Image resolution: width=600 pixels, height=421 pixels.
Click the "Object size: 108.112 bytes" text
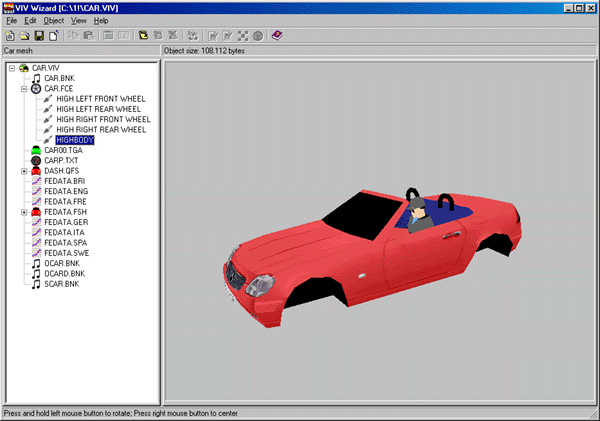[204, 51]
